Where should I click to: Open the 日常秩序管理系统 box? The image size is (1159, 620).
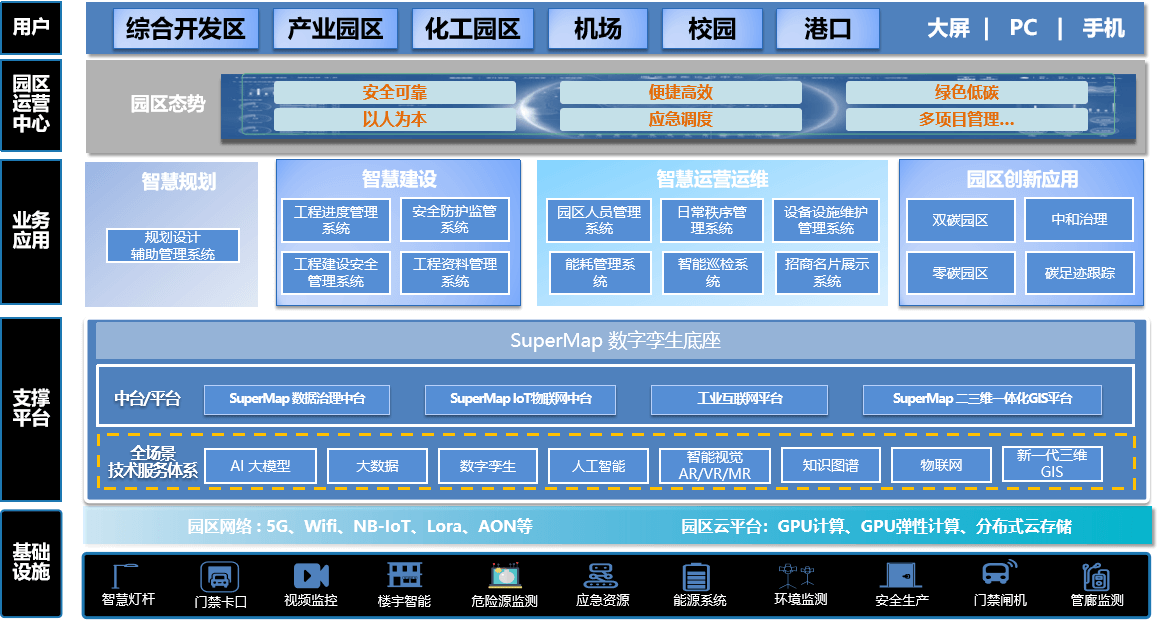point(712,220)
